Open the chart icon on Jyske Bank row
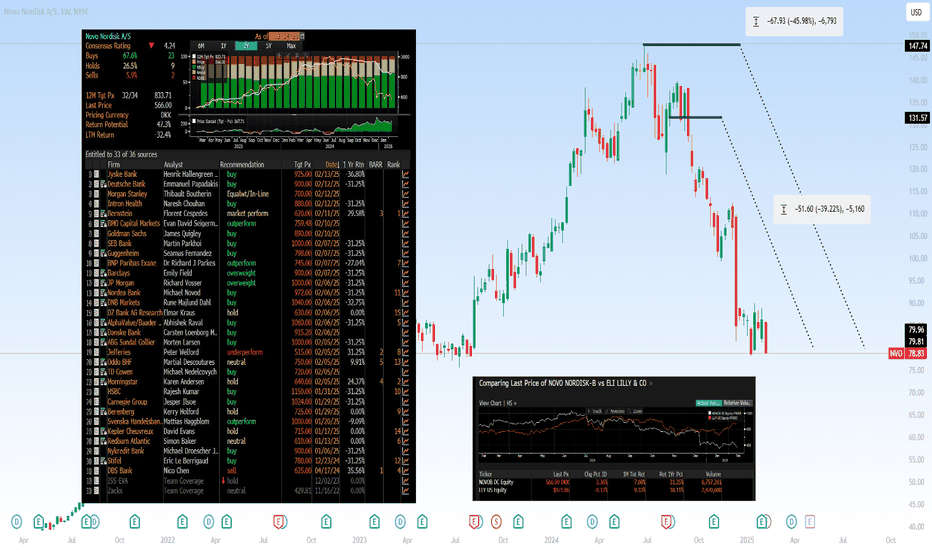932x550 pixels. 405,174
